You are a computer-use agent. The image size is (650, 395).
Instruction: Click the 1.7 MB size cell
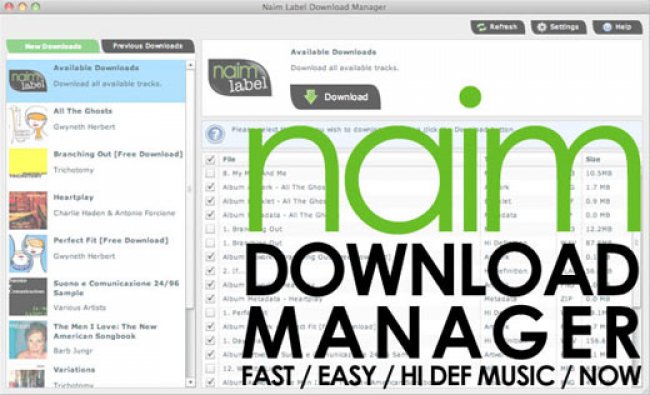[598, 187]
